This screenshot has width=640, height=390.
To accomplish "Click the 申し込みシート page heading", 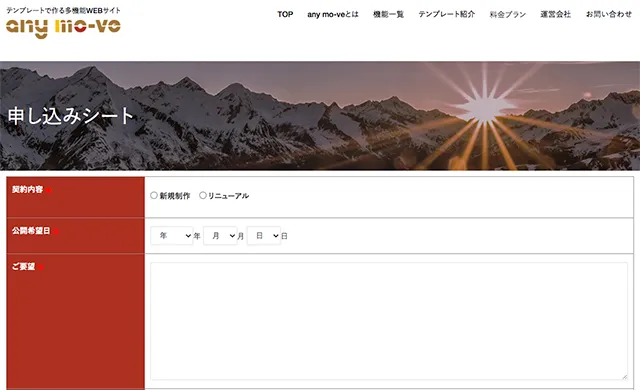I will pyautogui.click(x=71, y=116).
